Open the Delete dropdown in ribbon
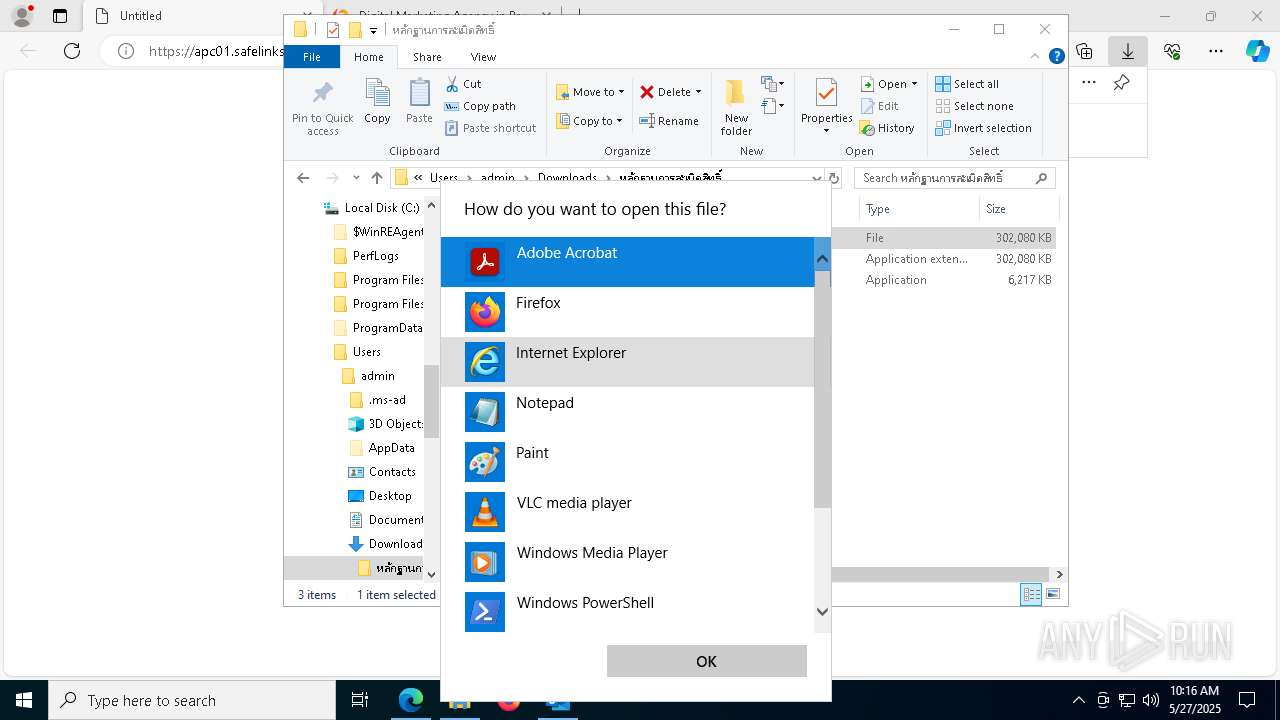This screenshot has height=720, width=1280. pos(671,92)
